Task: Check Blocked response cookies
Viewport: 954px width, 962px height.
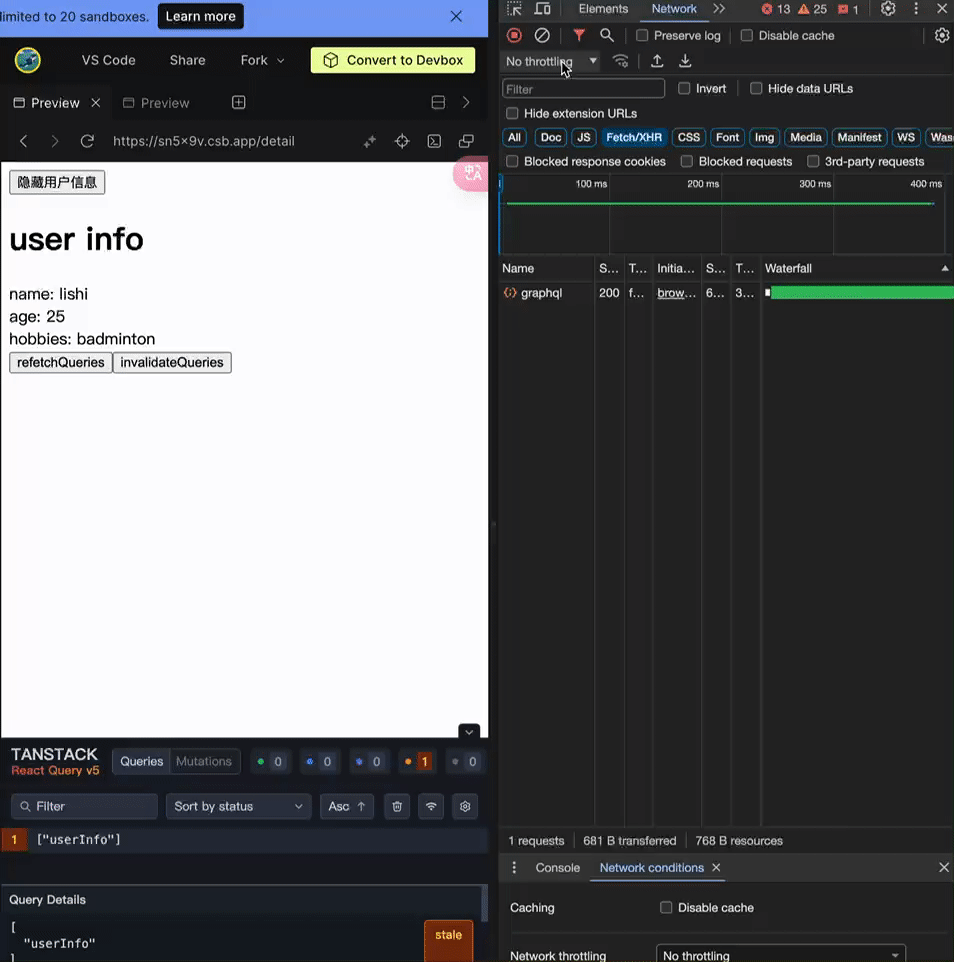Action: click(x=512, y=161)
